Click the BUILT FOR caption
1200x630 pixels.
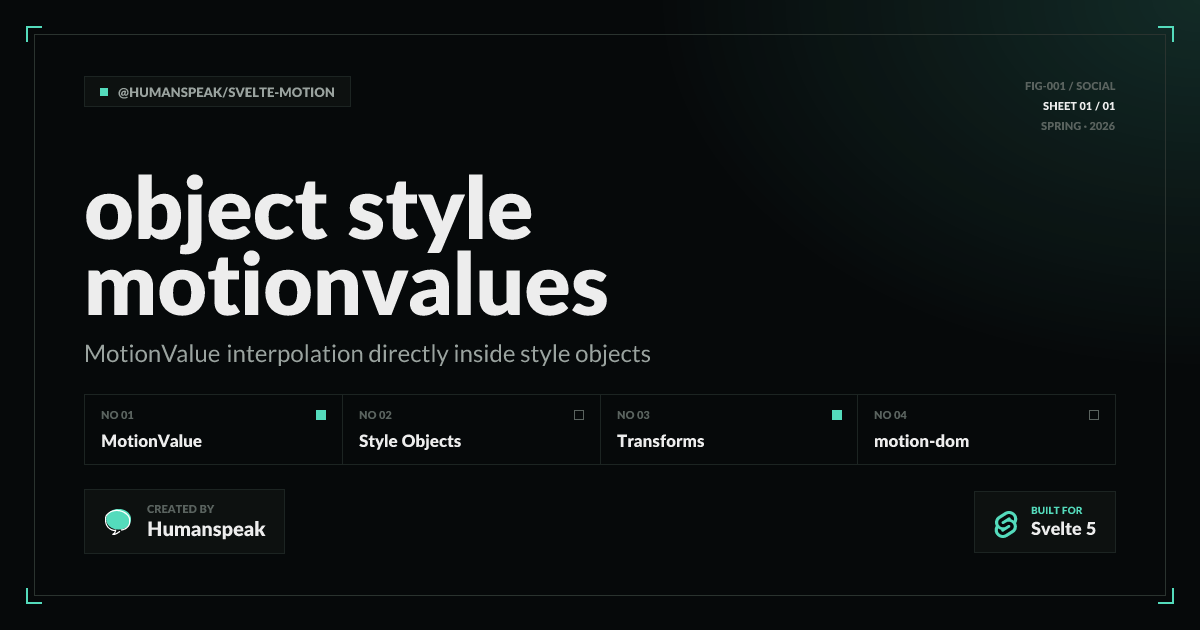click(x=1056, y=510)
